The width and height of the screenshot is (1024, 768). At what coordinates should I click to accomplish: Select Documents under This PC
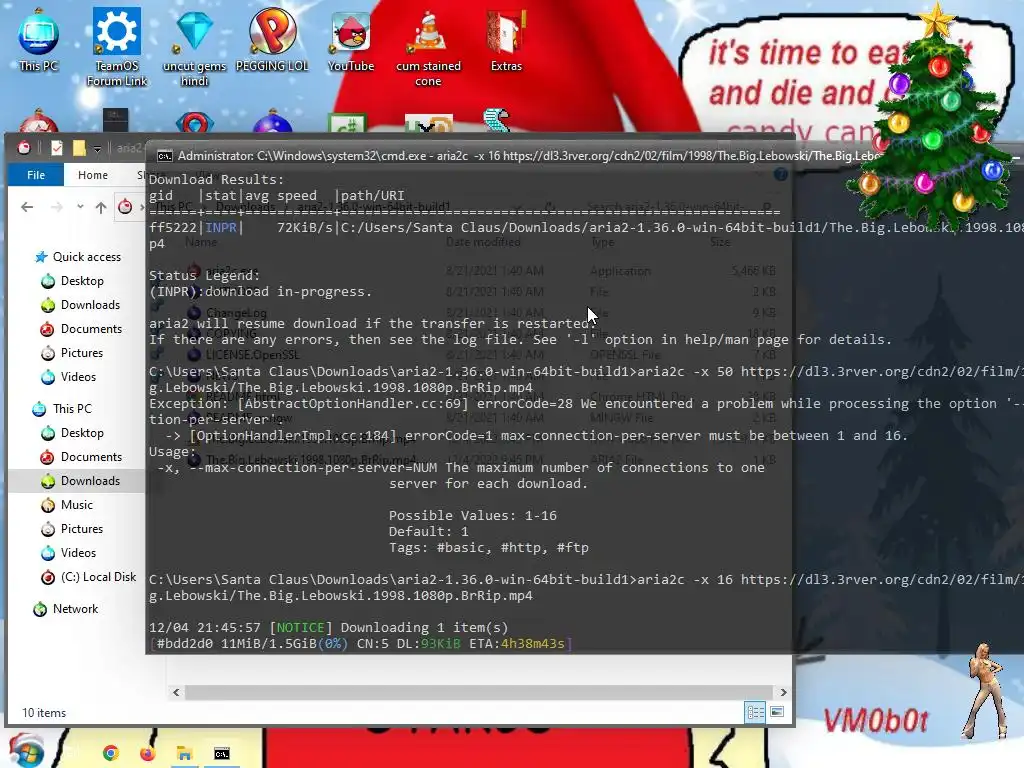click(82, 457)
